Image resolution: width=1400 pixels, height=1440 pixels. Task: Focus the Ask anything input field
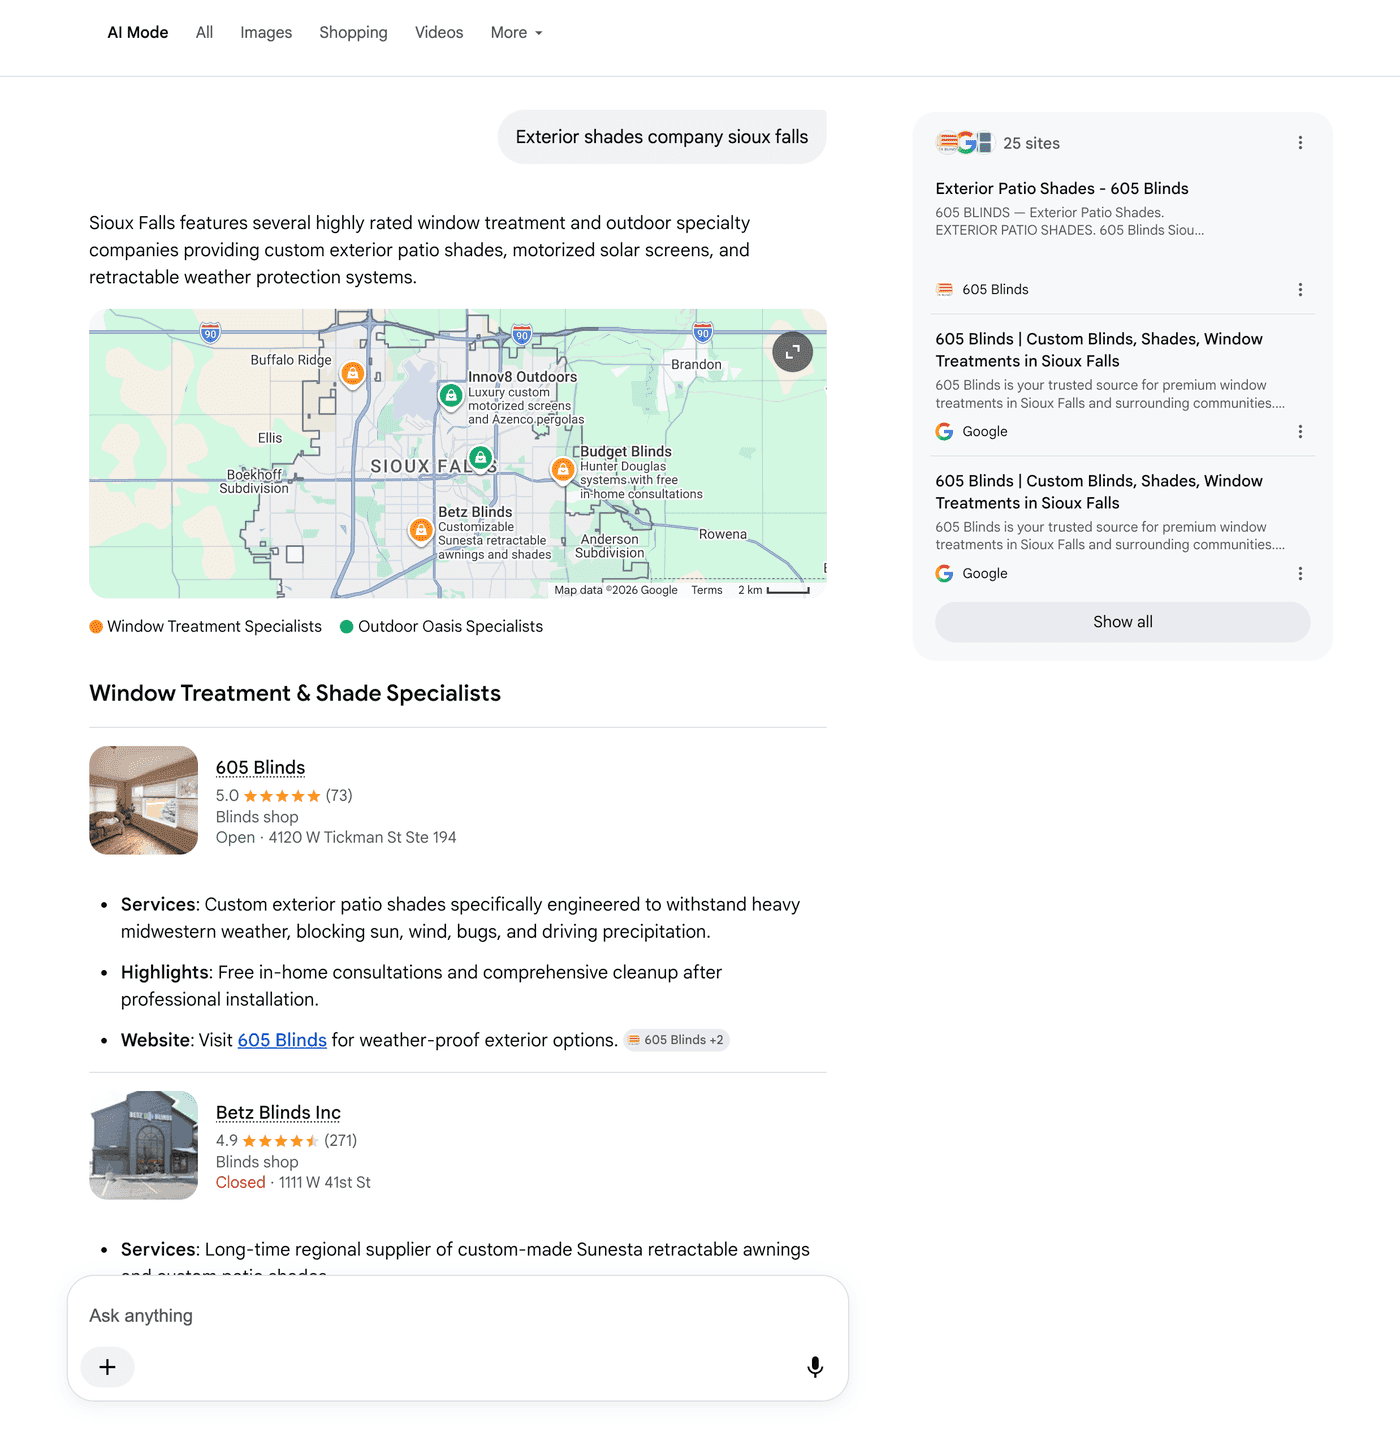click(457, 1316)
